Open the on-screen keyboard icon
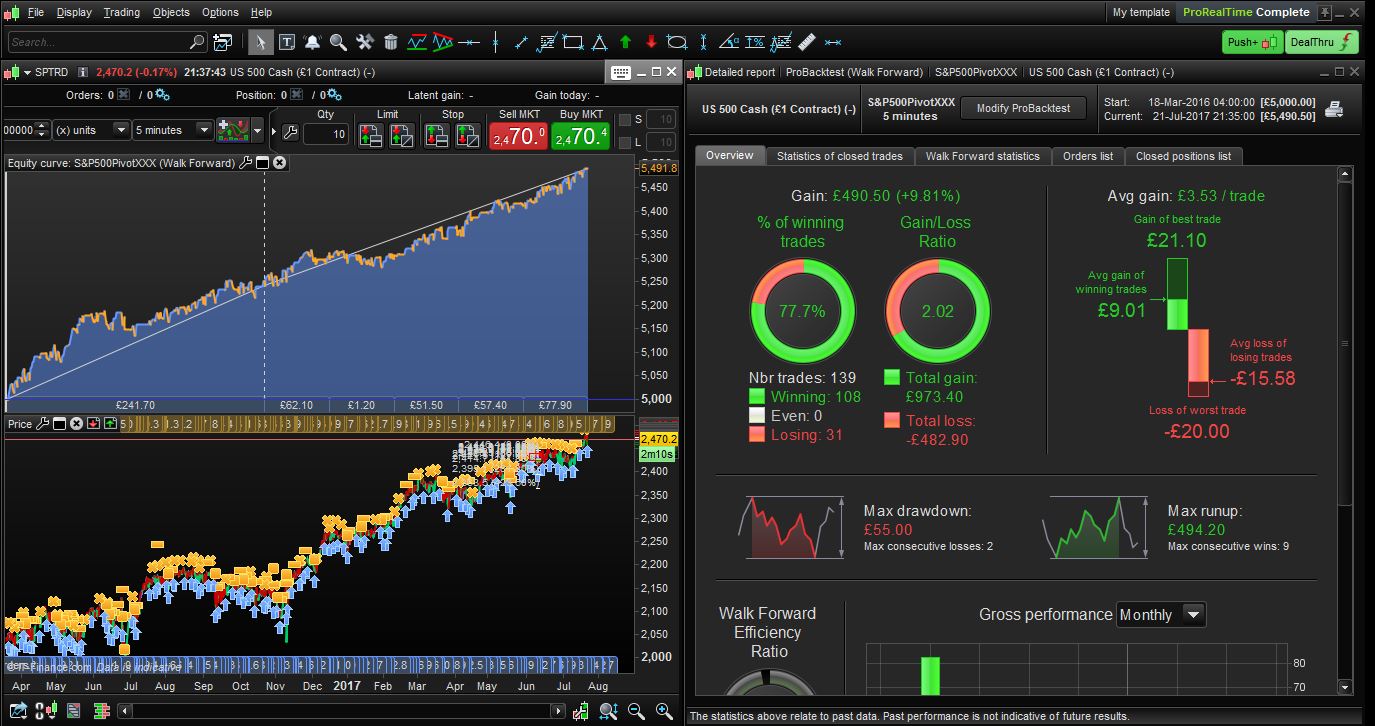 (x=620, y=72)
